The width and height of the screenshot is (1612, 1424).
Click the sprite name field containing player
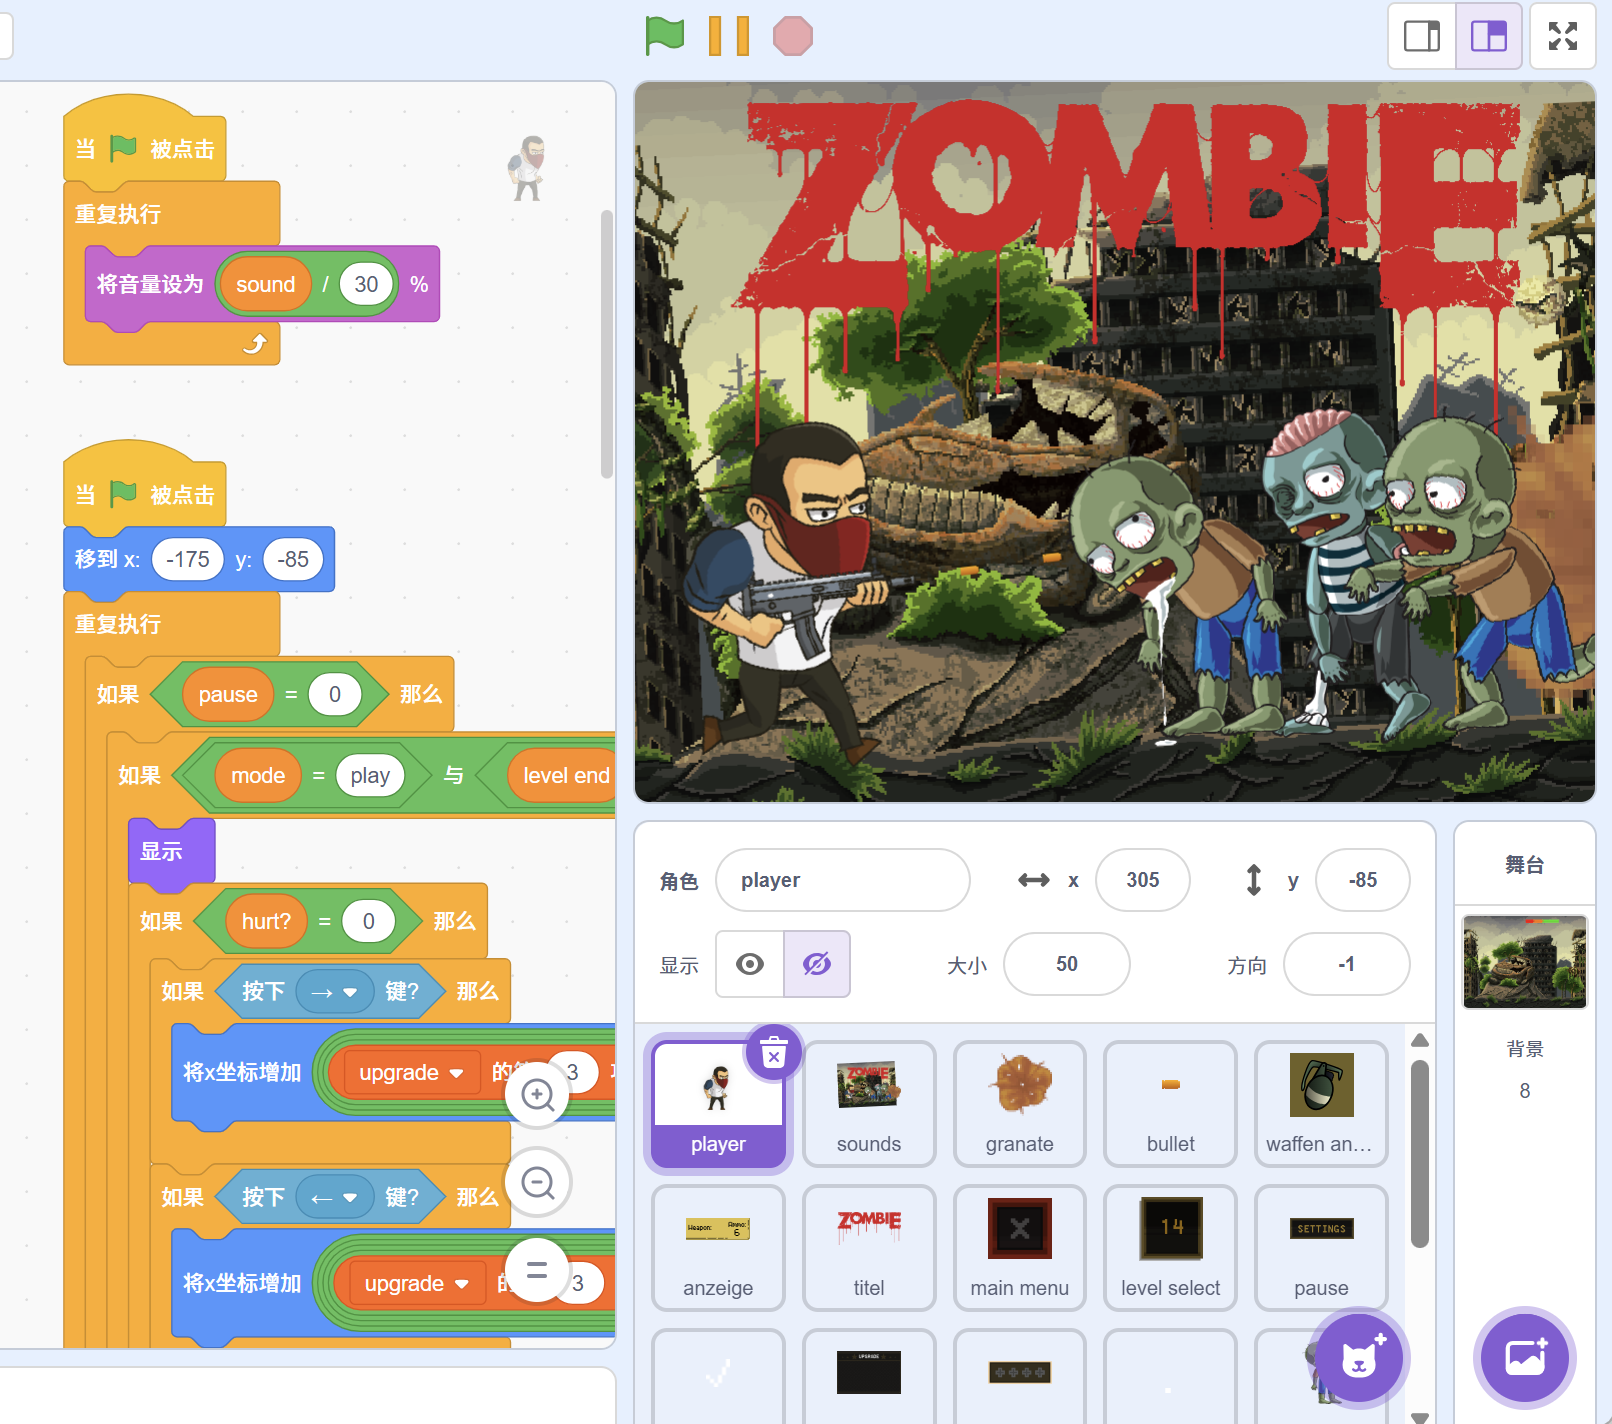842,880
